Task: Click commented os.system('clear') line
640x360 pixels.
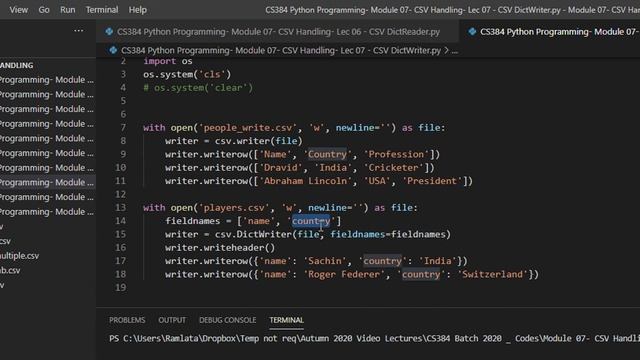Action: click(x=198, y=88)
